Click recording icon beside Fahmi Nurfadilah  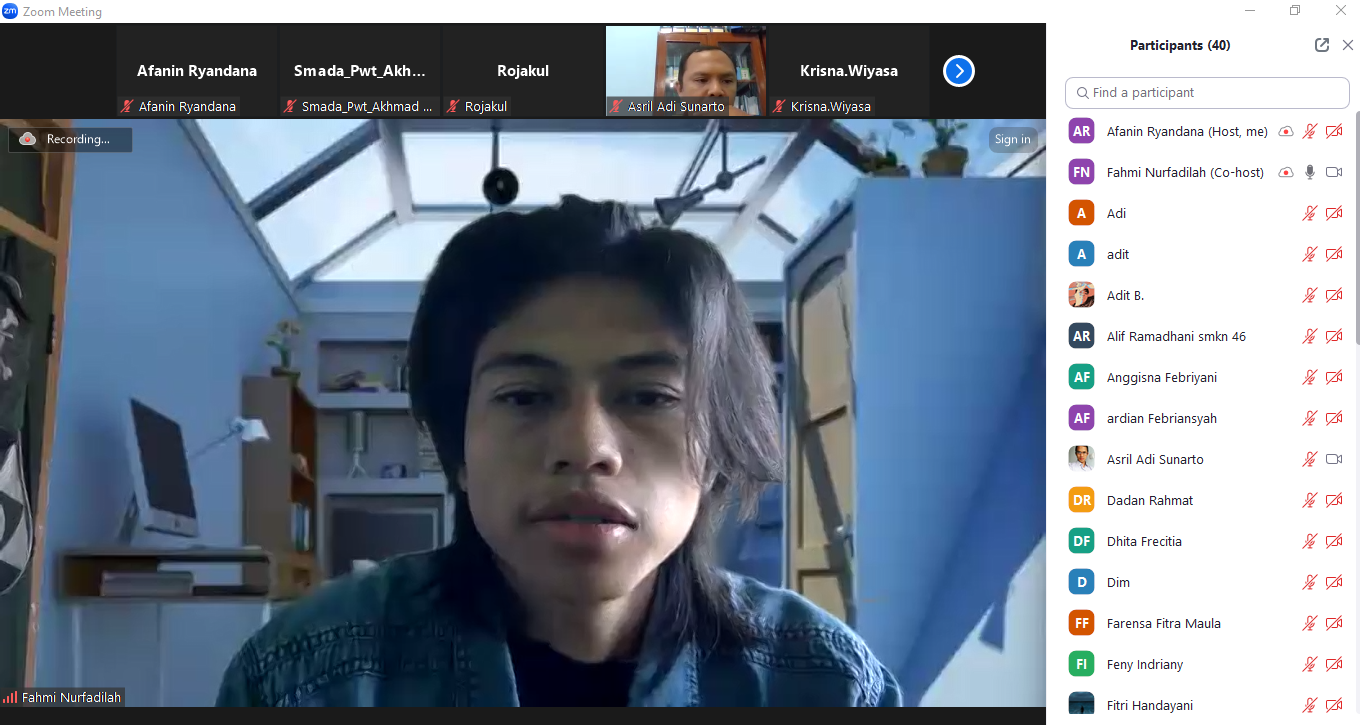tap(1286, 172)
